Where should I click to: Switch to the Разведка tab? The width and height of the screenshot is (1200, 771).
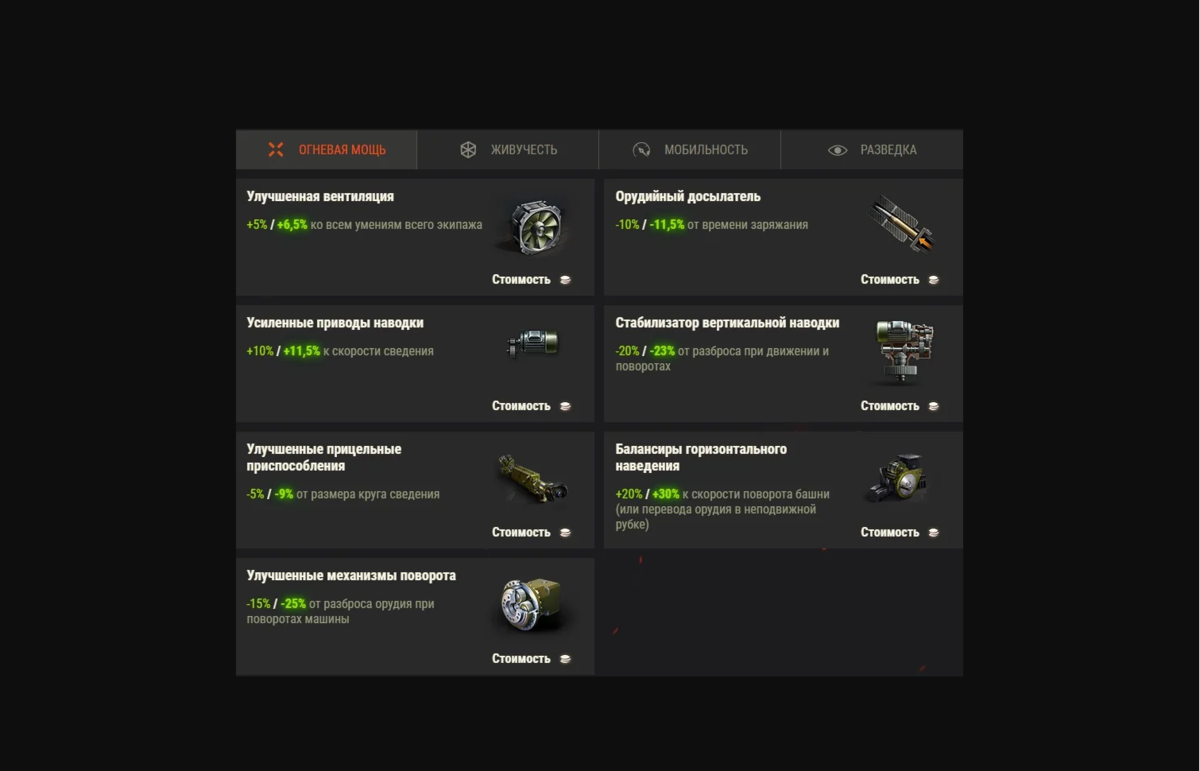[872, 150]
